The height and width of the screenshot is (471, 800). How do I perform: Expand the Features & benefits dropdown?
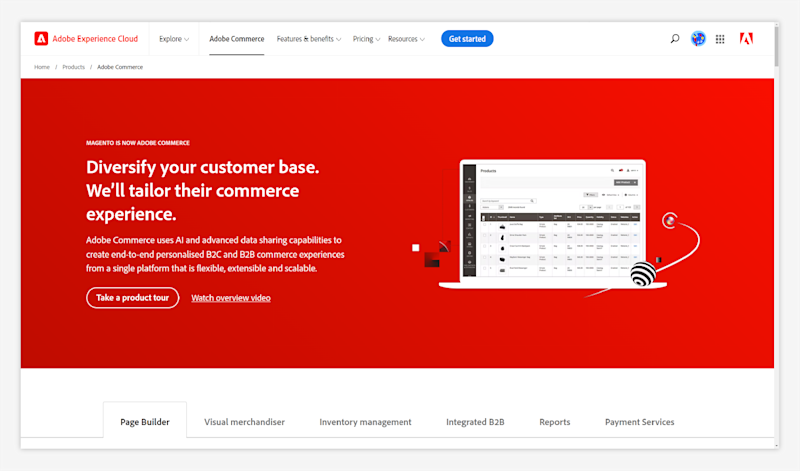click(x=309, y=39)
